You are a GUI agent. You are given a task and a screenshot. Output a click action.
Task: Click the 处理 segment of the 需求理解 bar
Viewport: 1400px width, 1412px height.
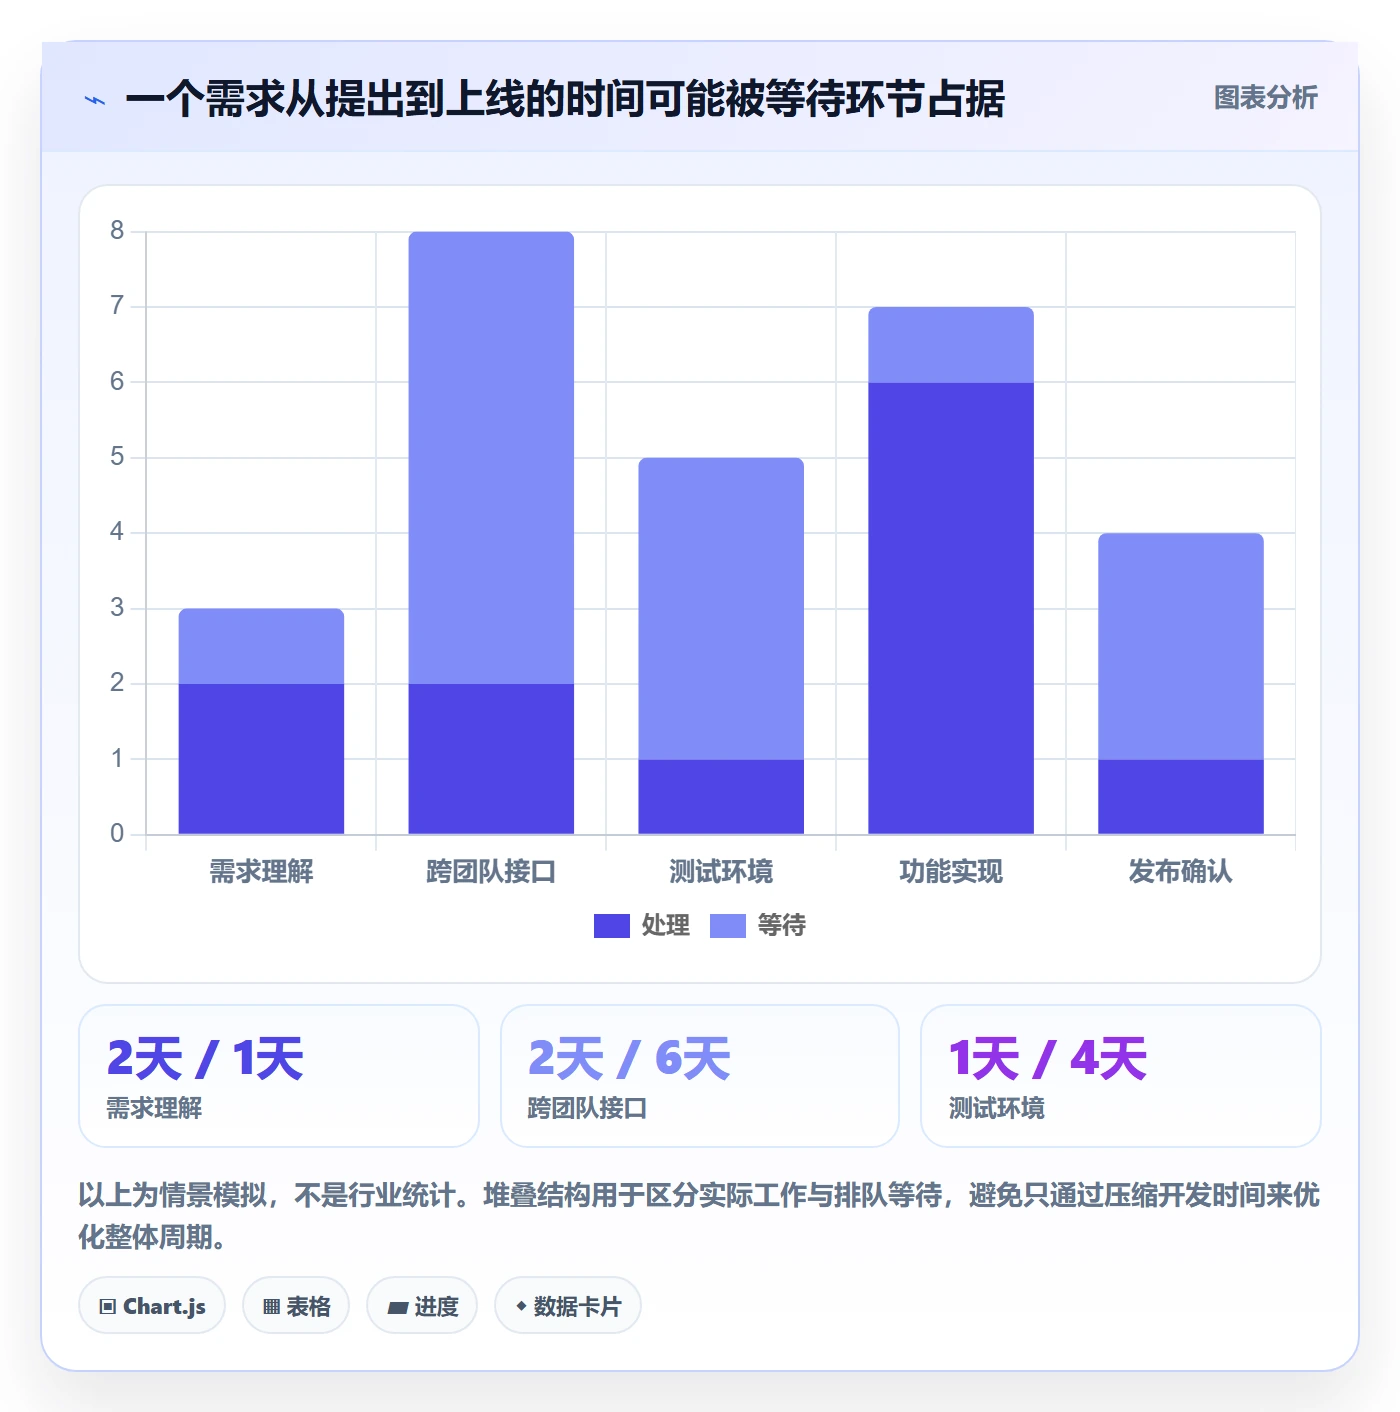tap(261, 759)
